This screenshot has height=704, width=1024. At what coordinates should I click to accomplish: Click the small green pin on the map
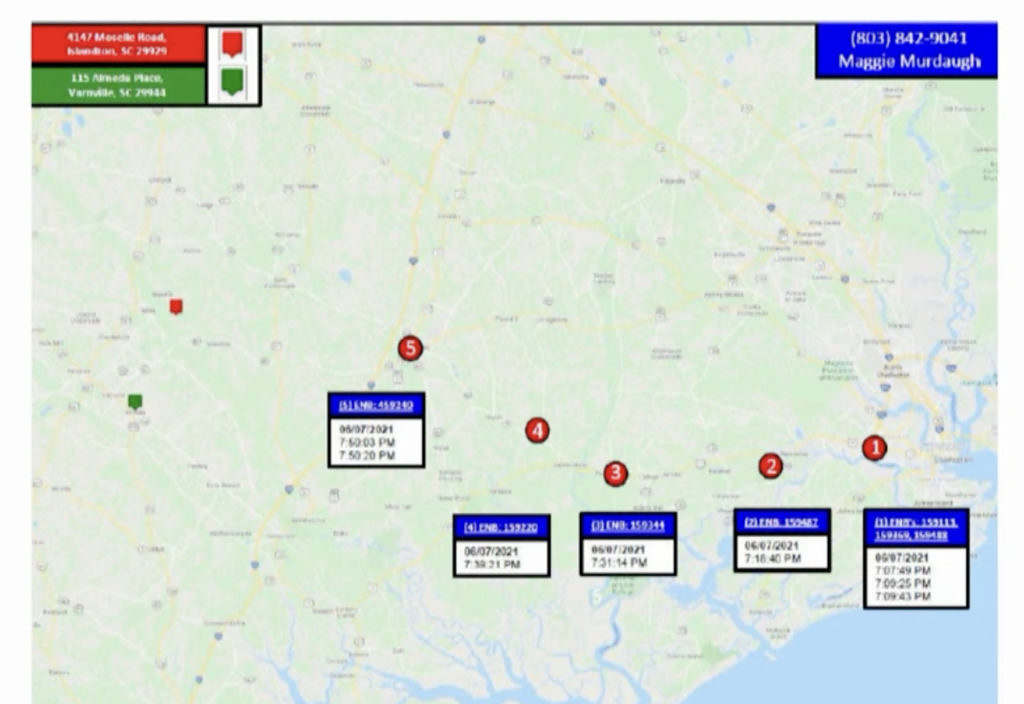(135, 401)
